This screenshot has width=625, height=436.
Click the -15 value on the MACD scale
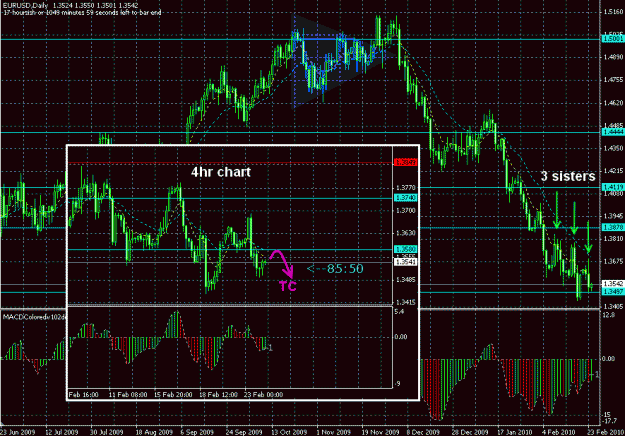(x=608, y=415)
